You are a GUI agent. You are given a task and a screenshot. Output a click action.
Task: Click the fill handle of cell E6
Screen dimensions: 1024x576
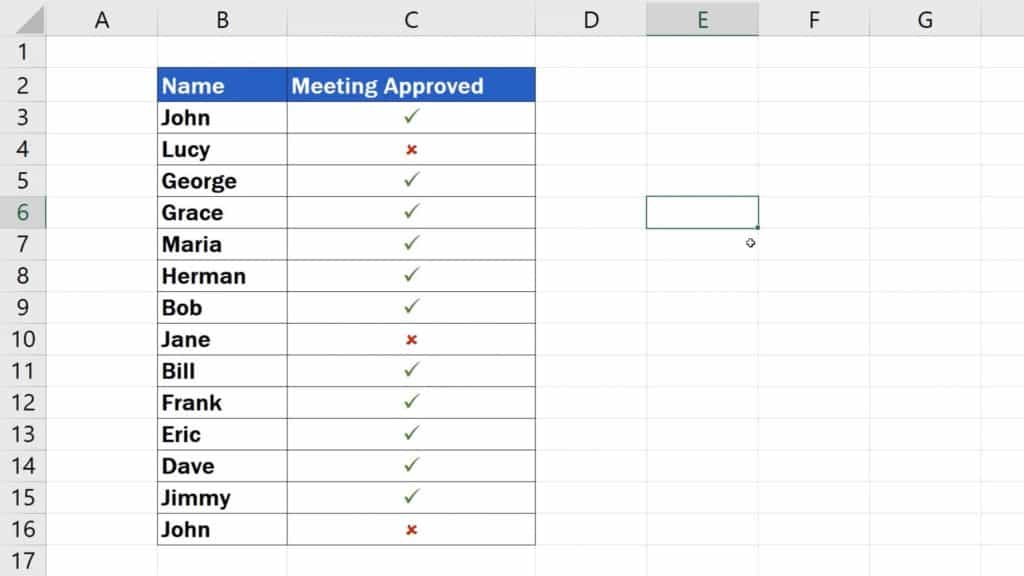coord(758,228)
